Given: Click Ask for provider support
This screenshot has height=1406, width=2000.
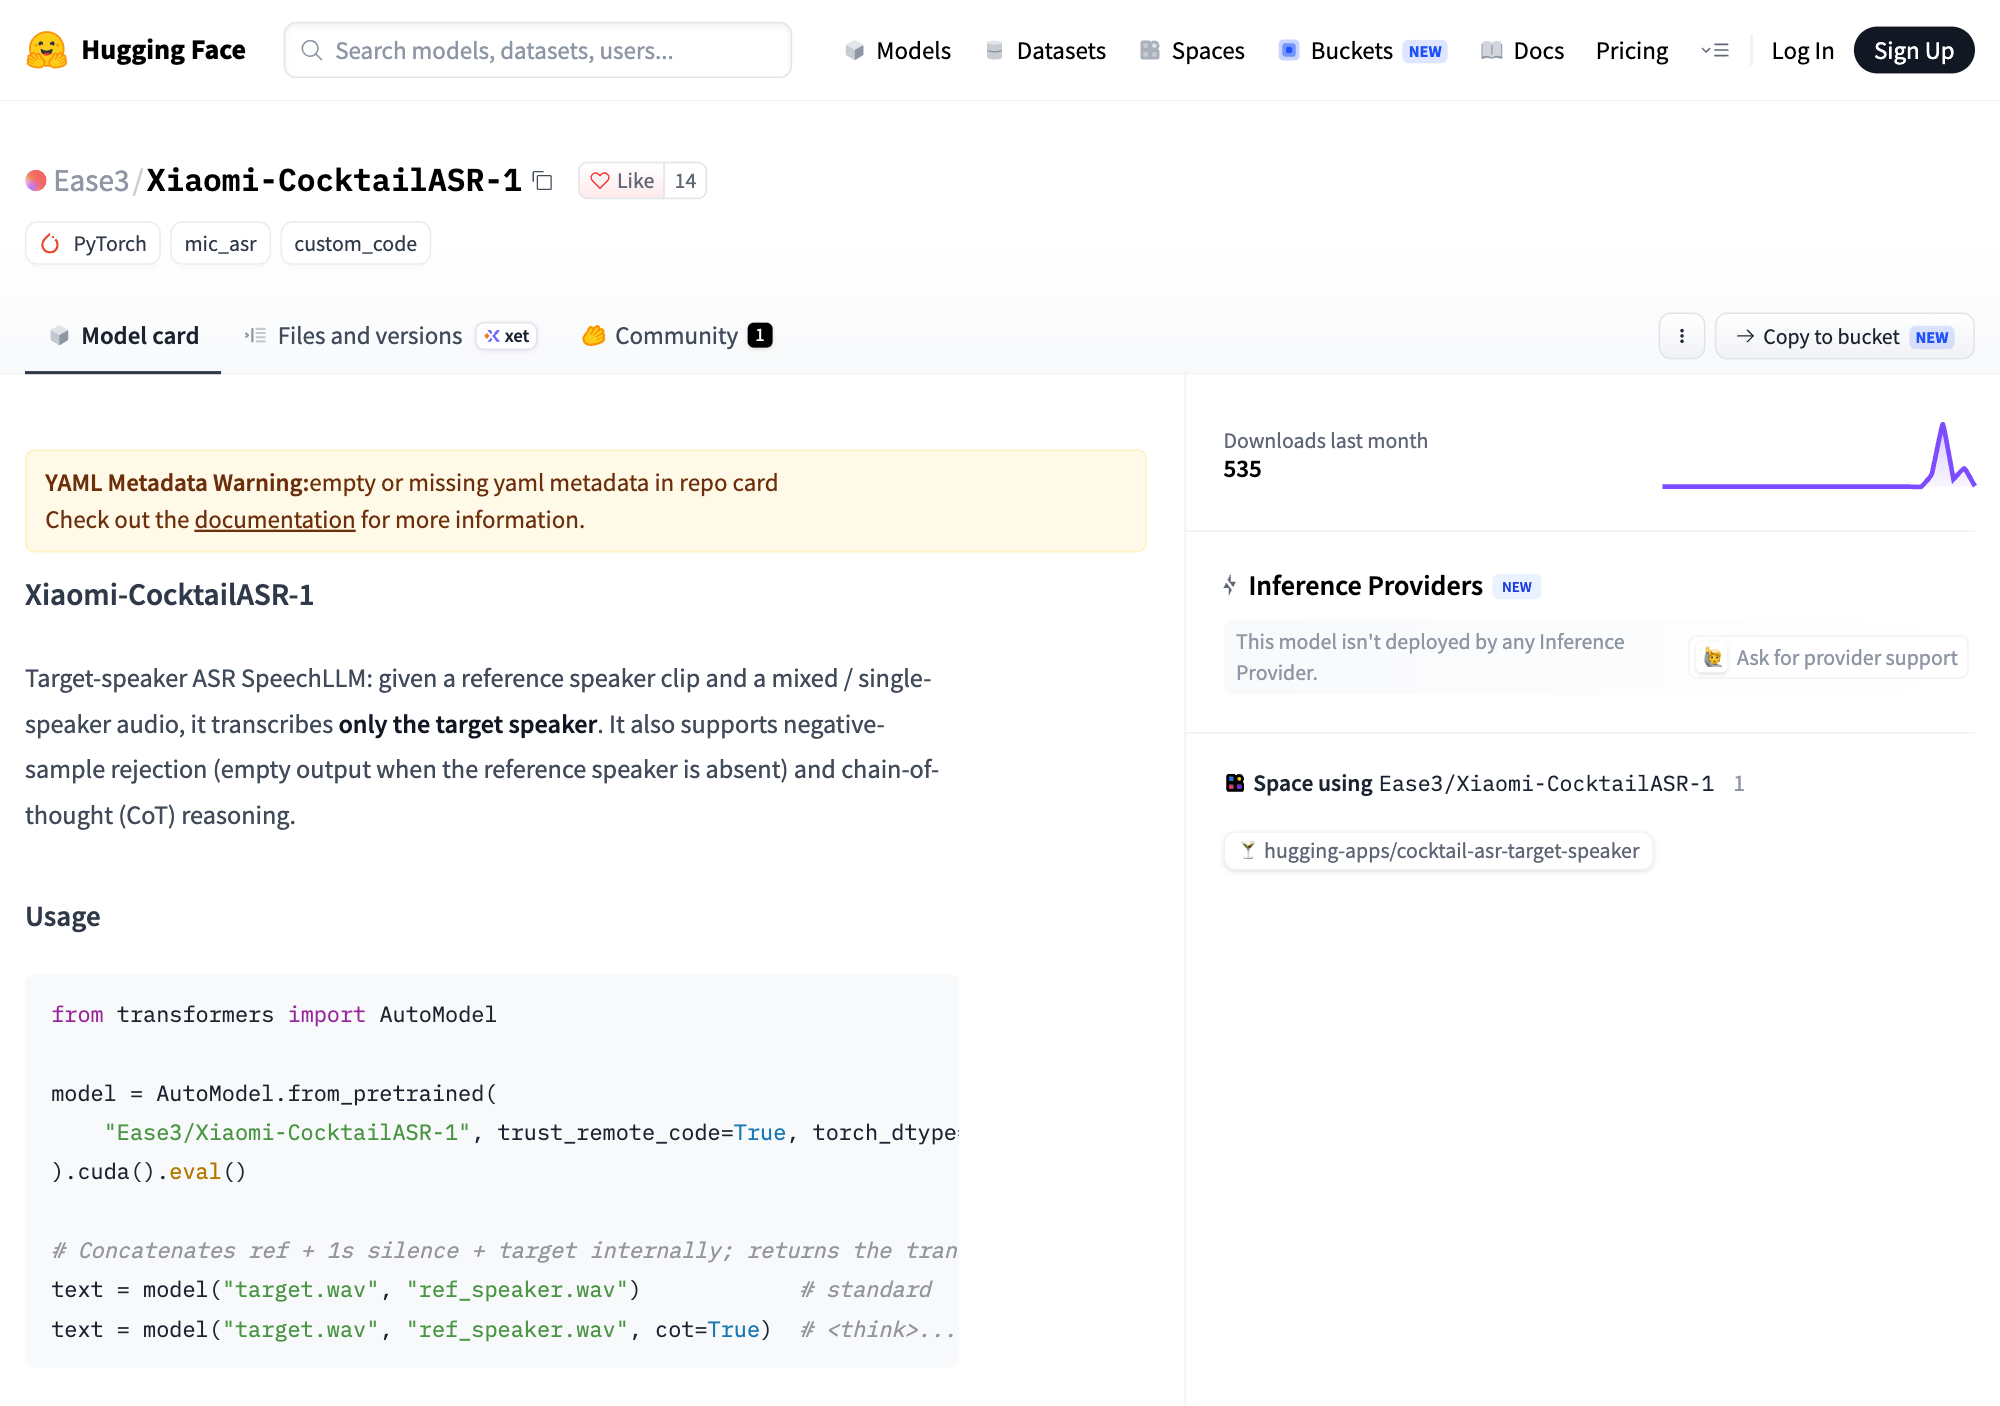Looking at the screenshot, I should pyautogui.click(x=1829, y=658).
